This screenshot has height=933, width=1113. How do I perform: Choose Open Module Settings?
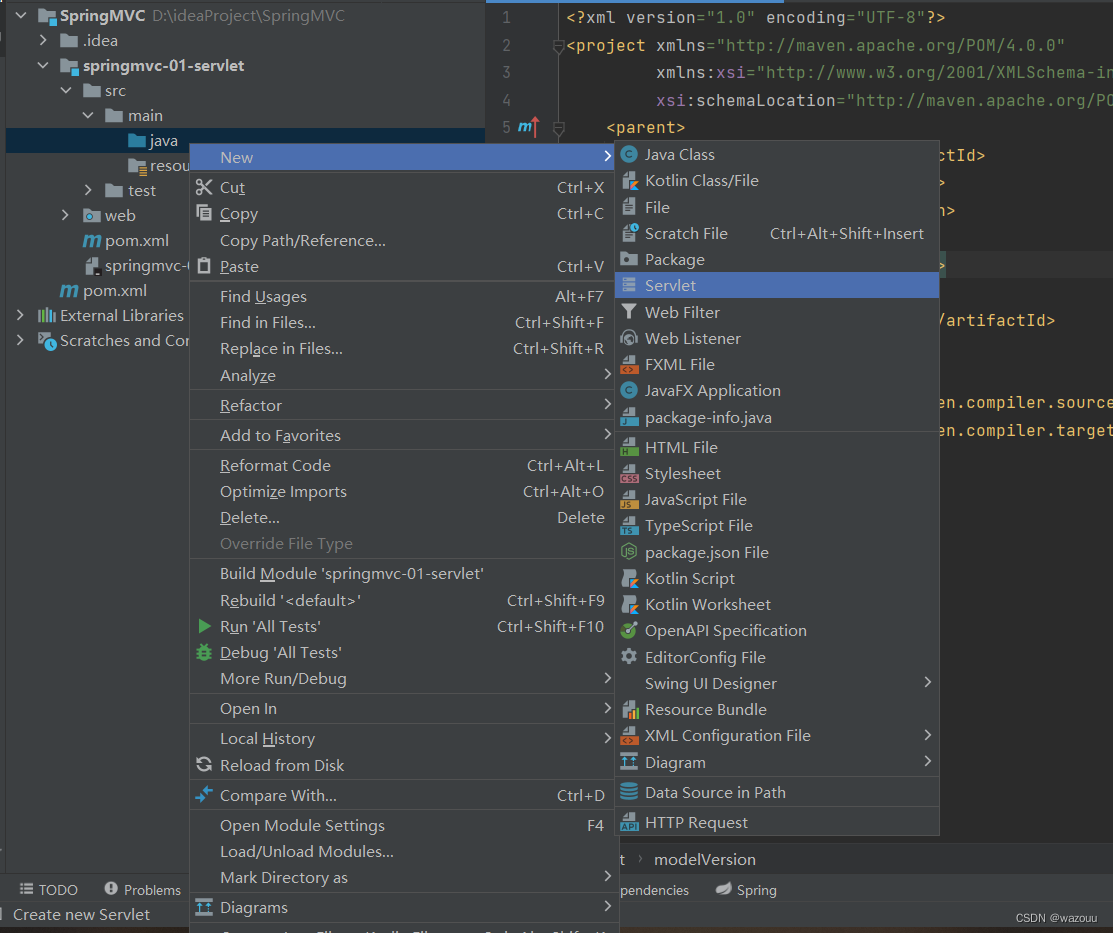[402, 825]
